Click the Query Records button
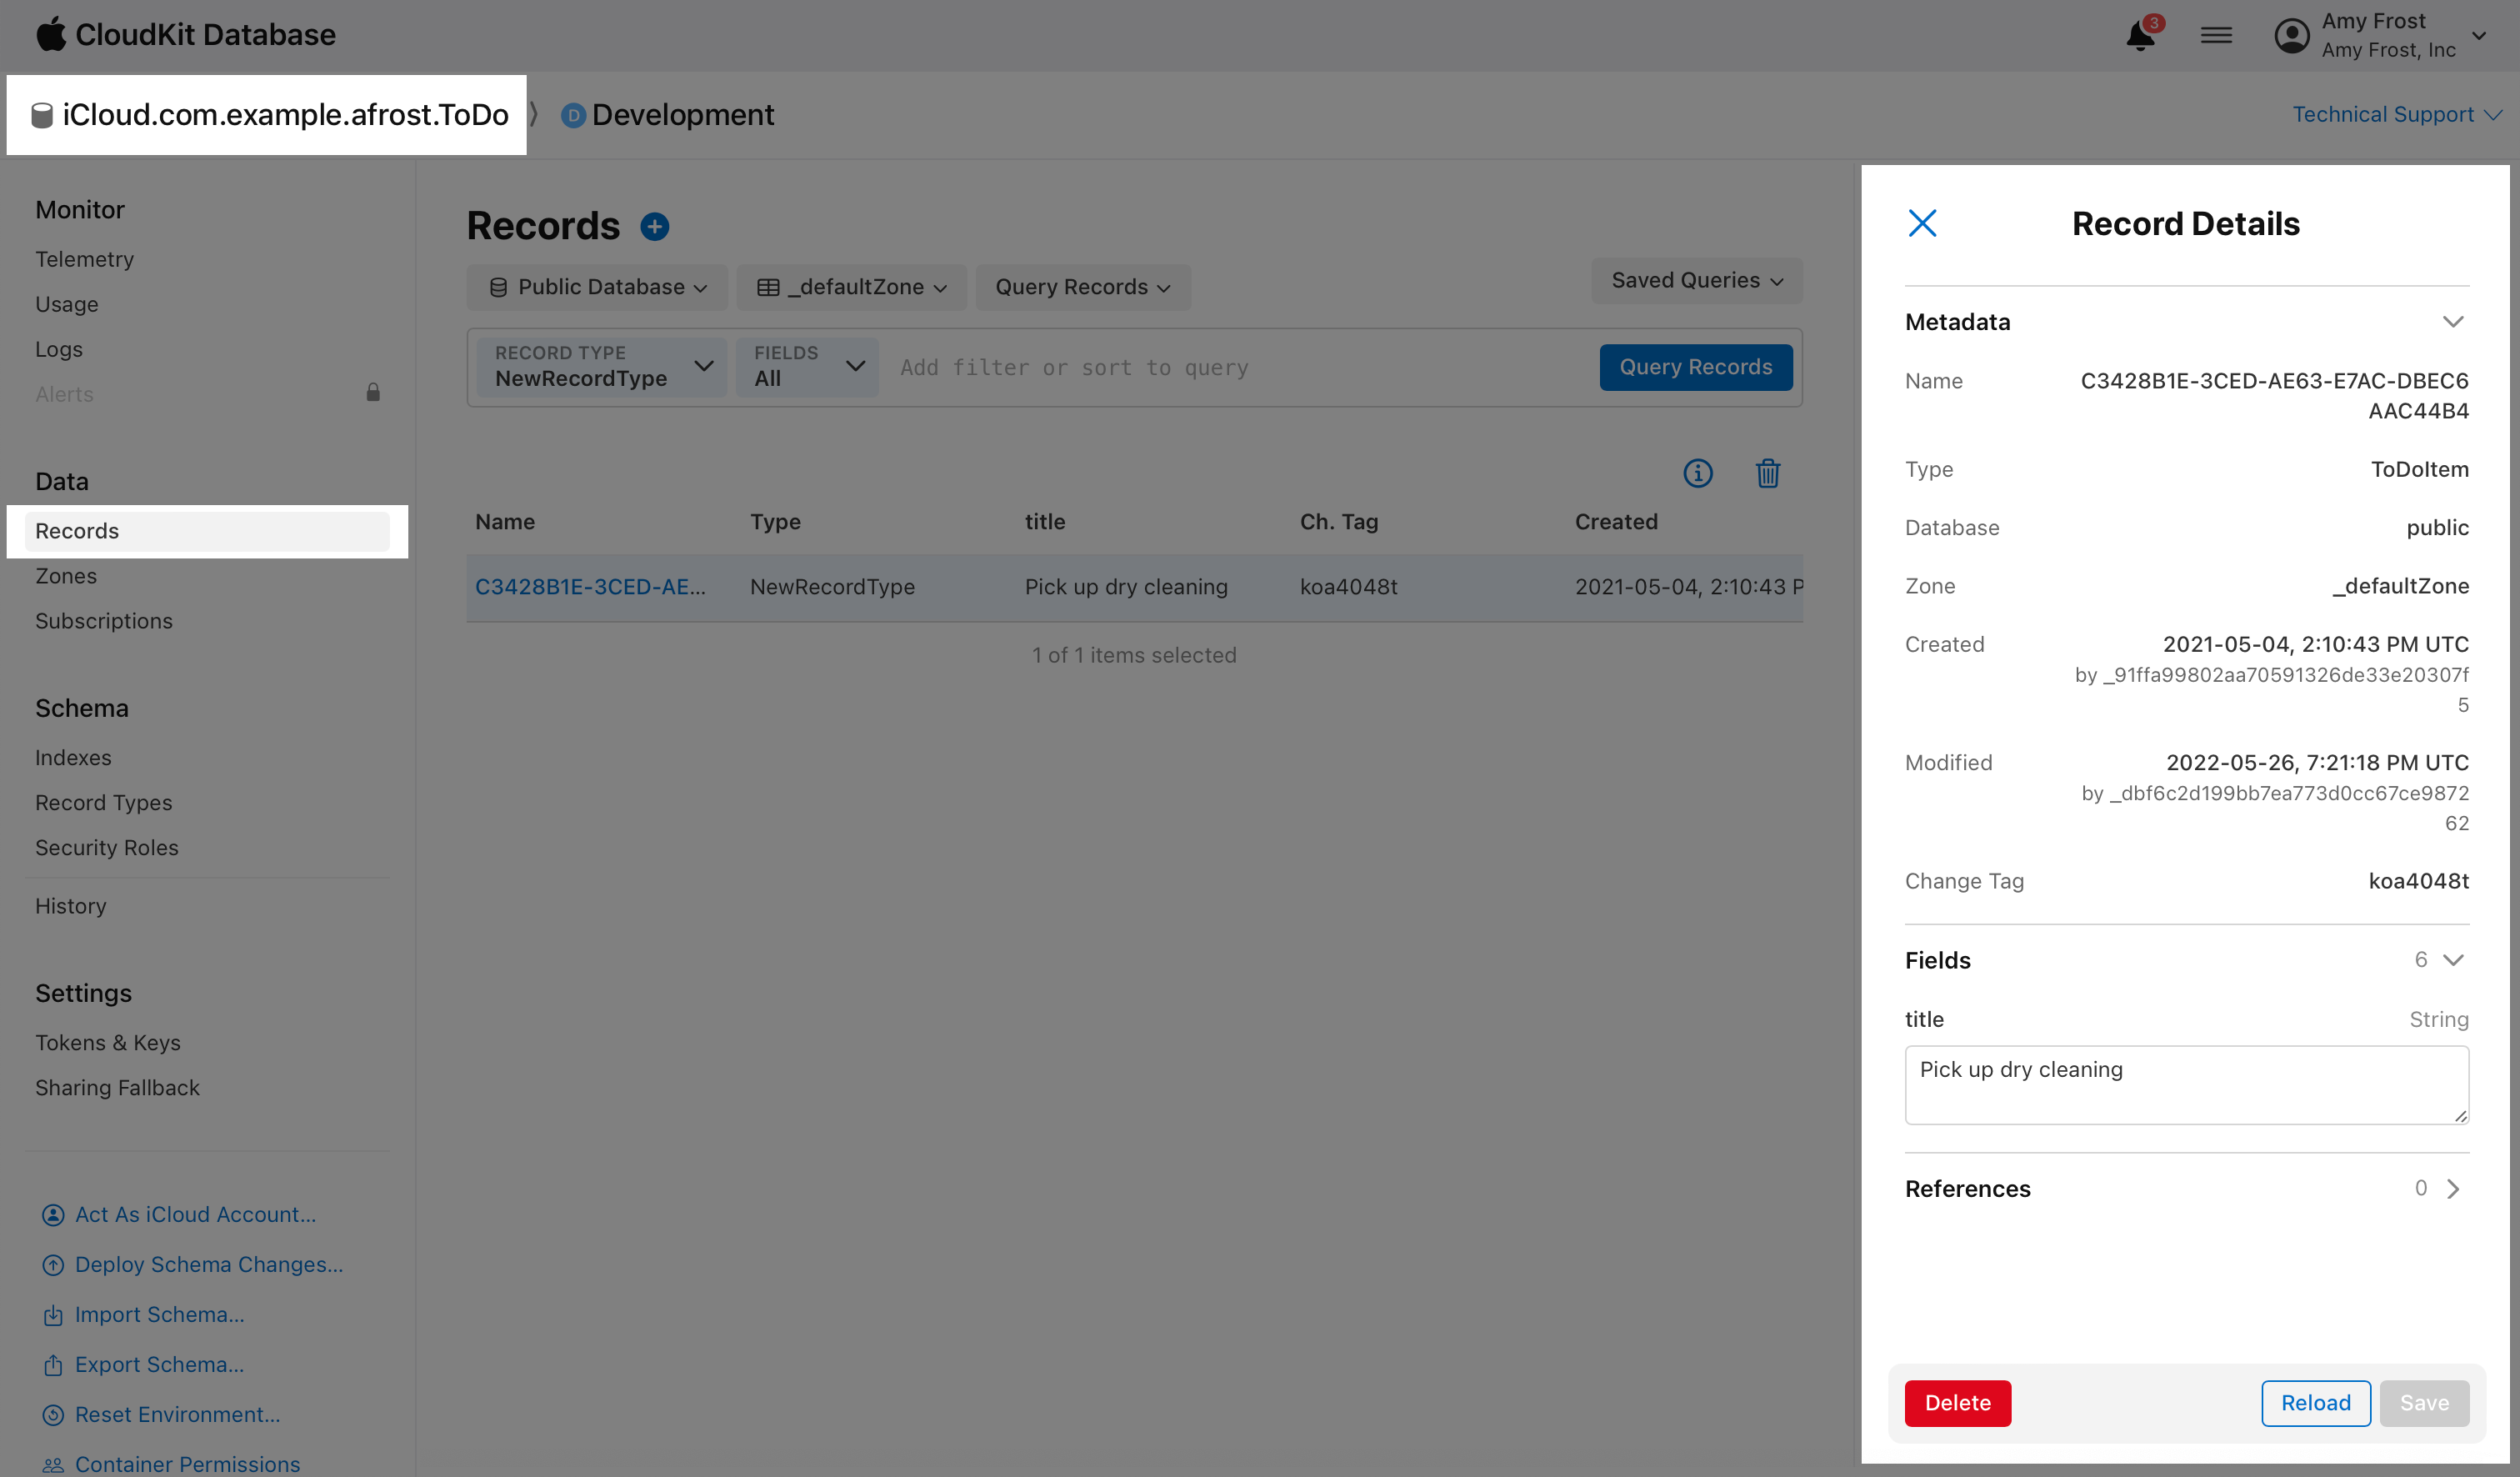 click(x=1695, y=367)
